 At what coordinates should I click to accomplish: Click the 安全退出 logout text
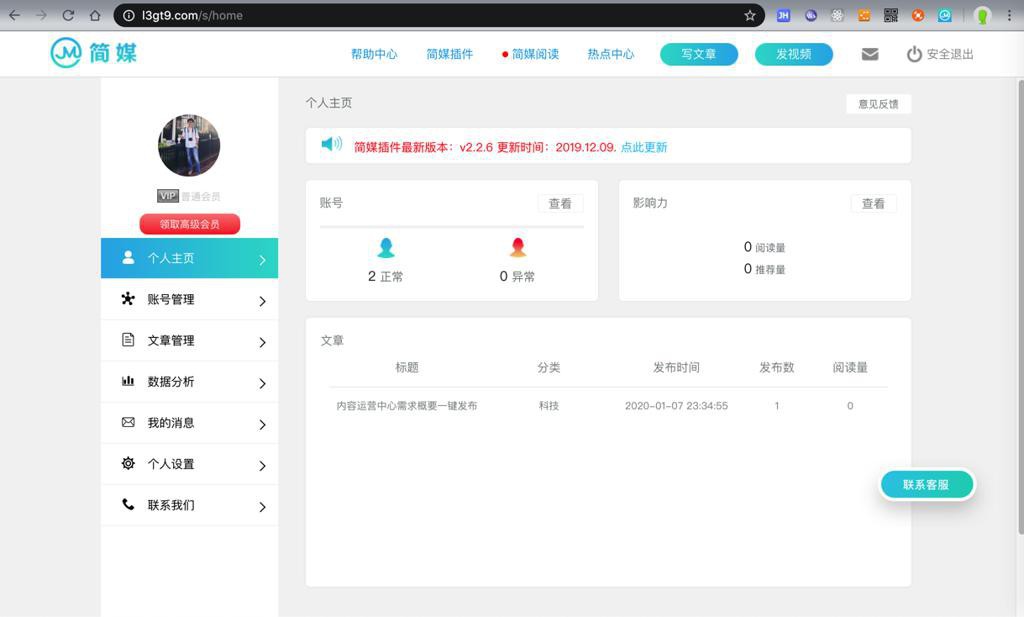950,54
